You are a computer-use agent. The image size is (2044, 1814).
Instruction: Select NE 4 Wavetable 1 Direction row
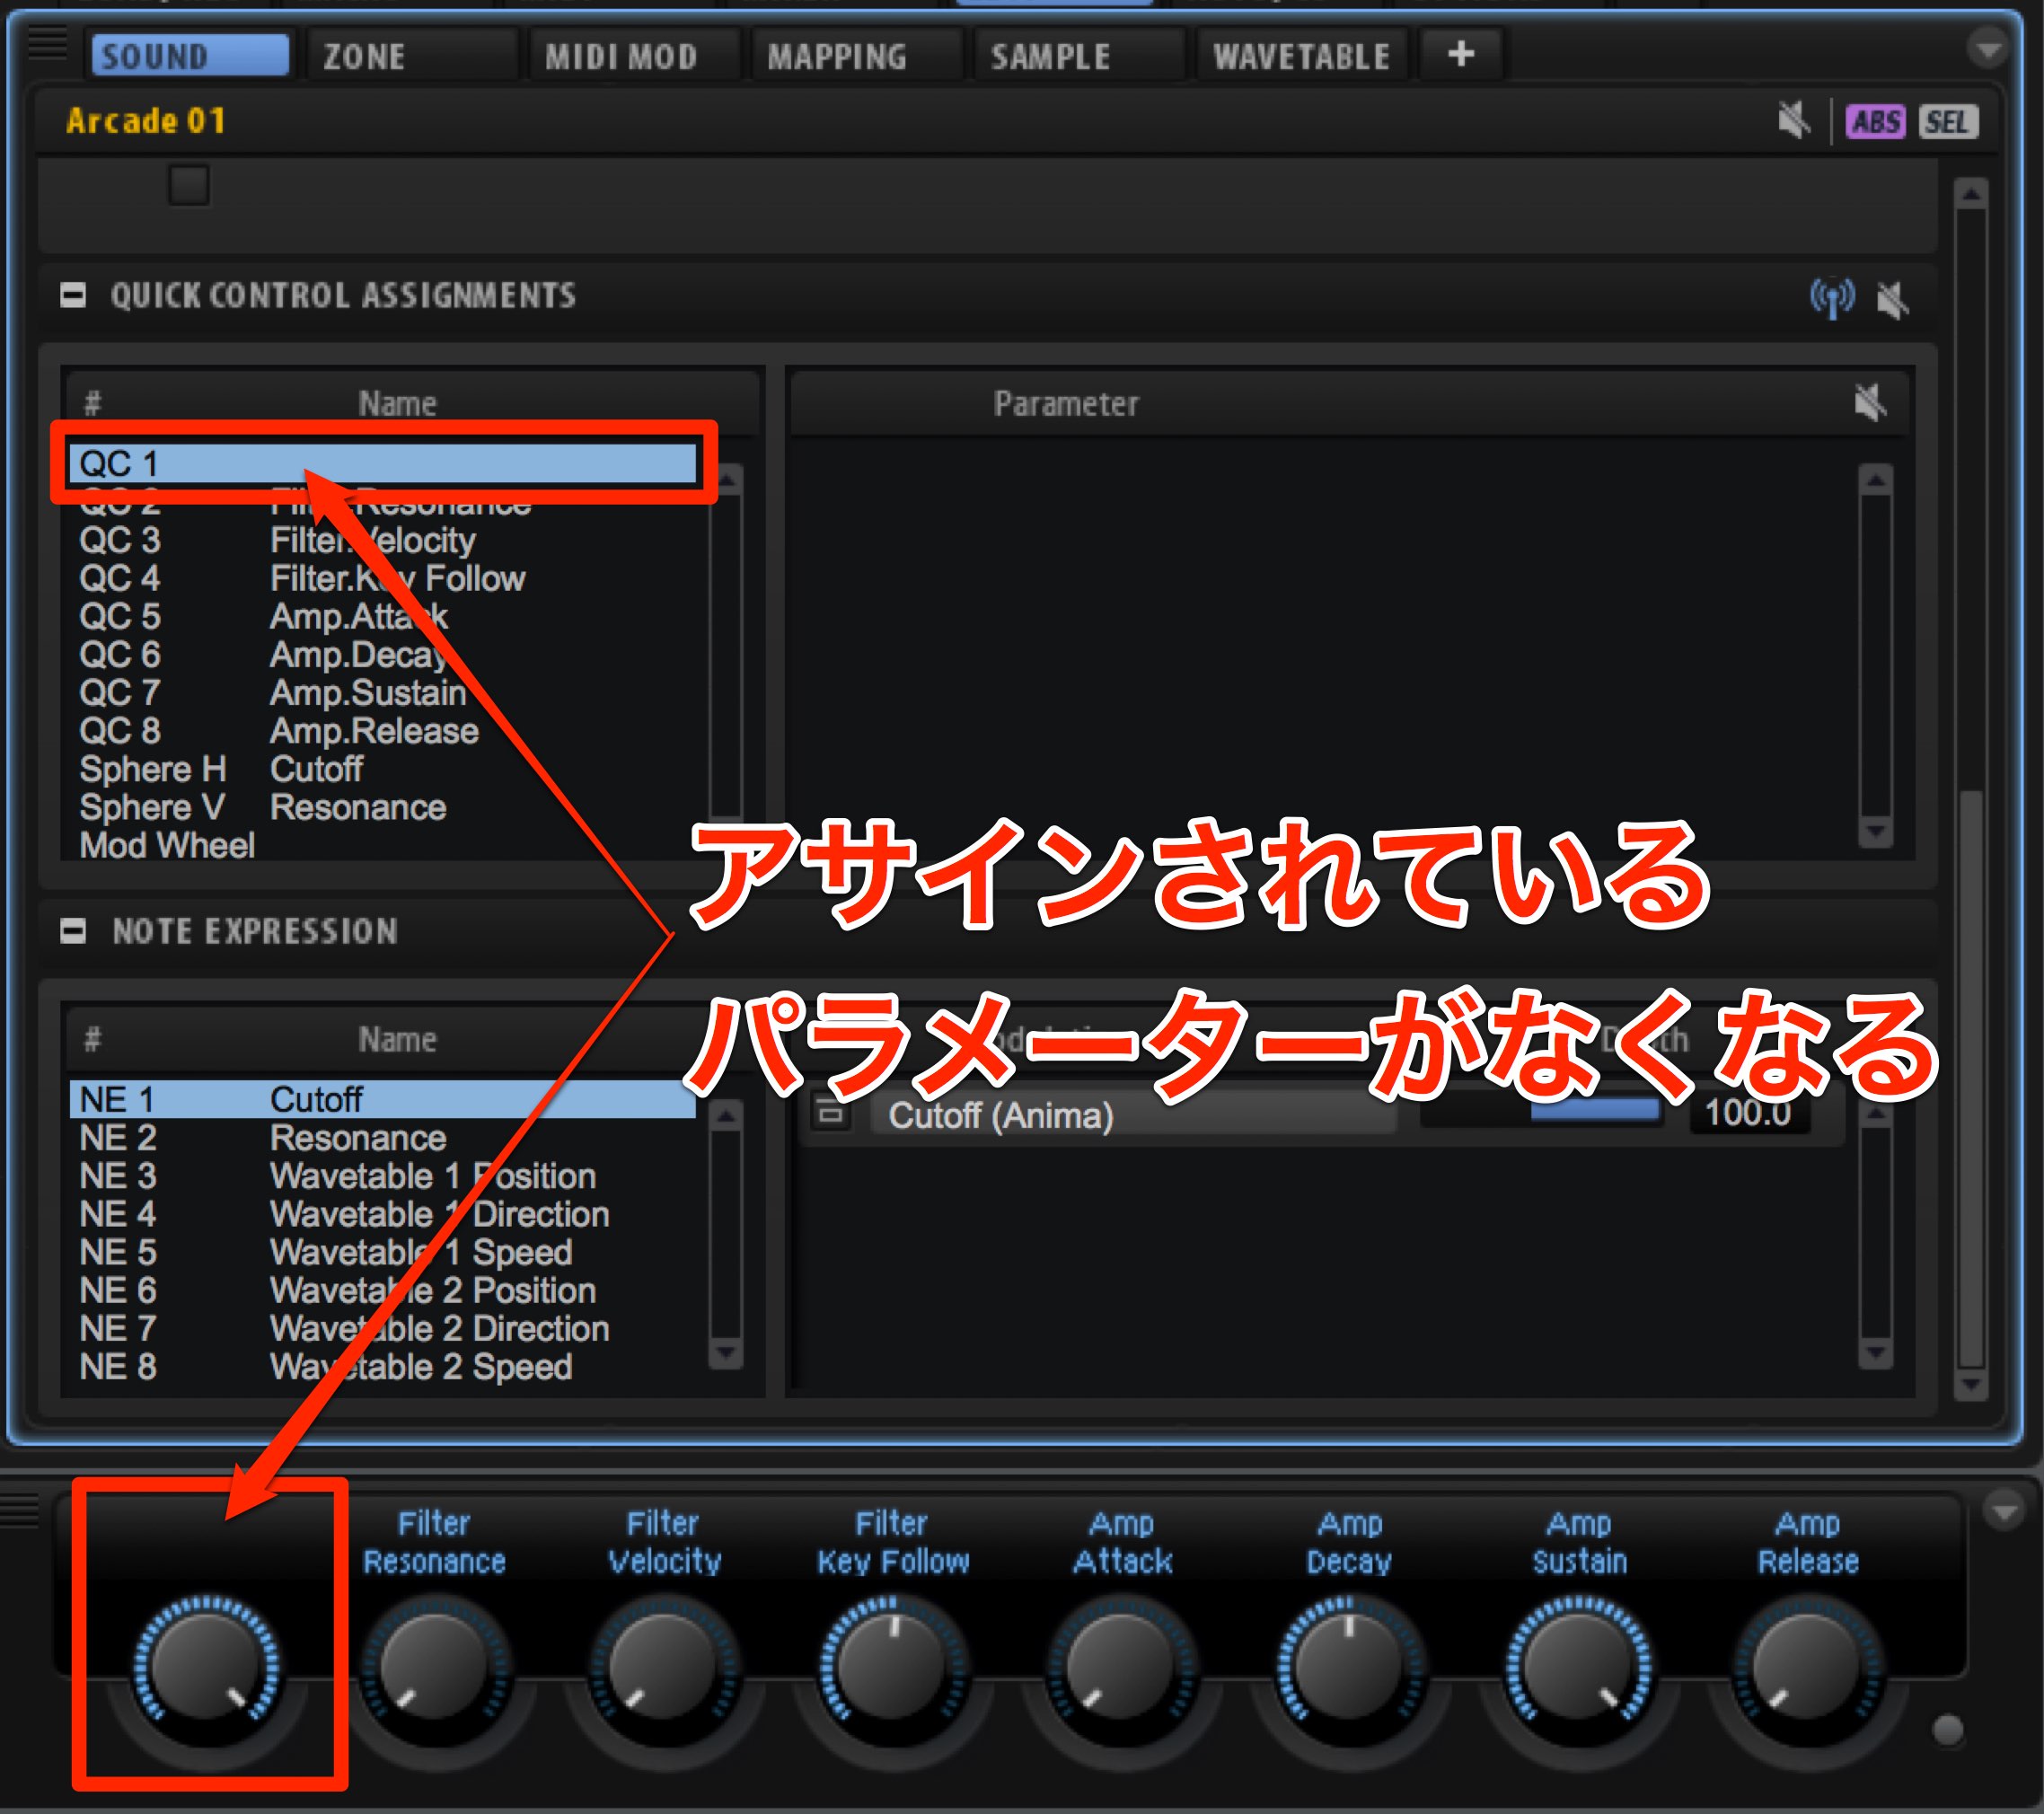click(383, 1214)
